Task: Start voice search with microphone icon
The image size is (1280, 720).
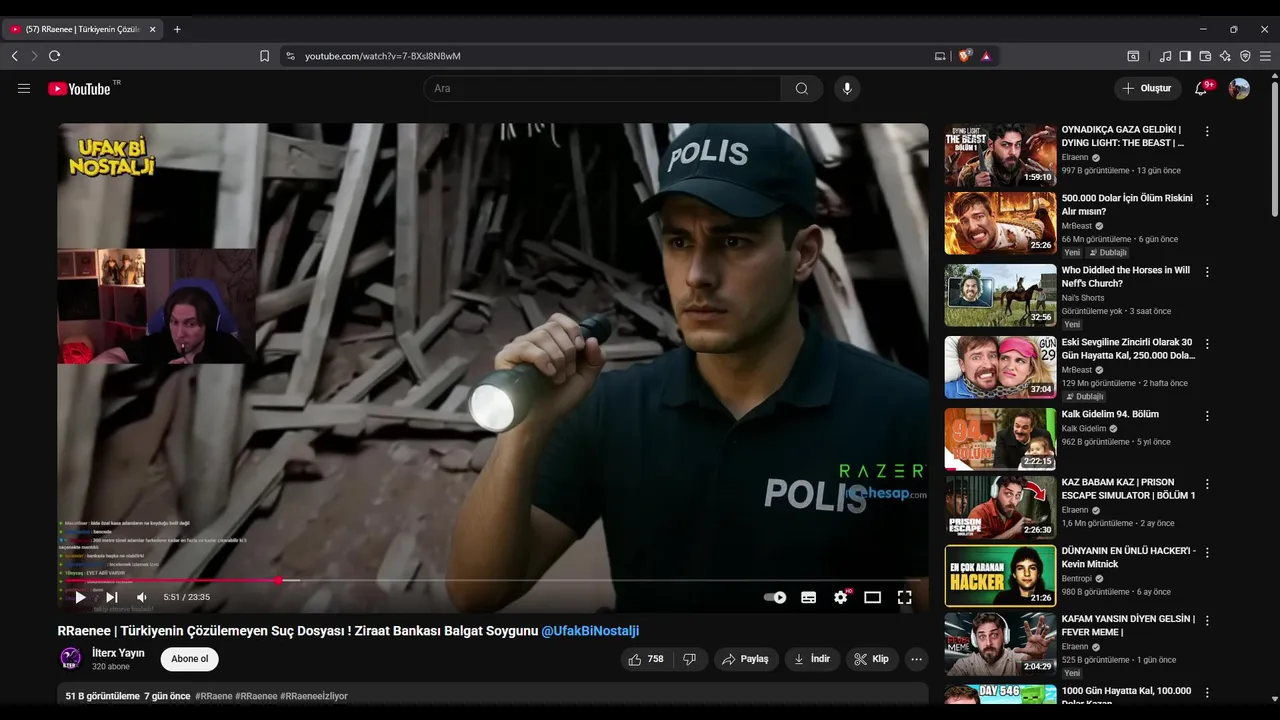Action: [847, 88]
